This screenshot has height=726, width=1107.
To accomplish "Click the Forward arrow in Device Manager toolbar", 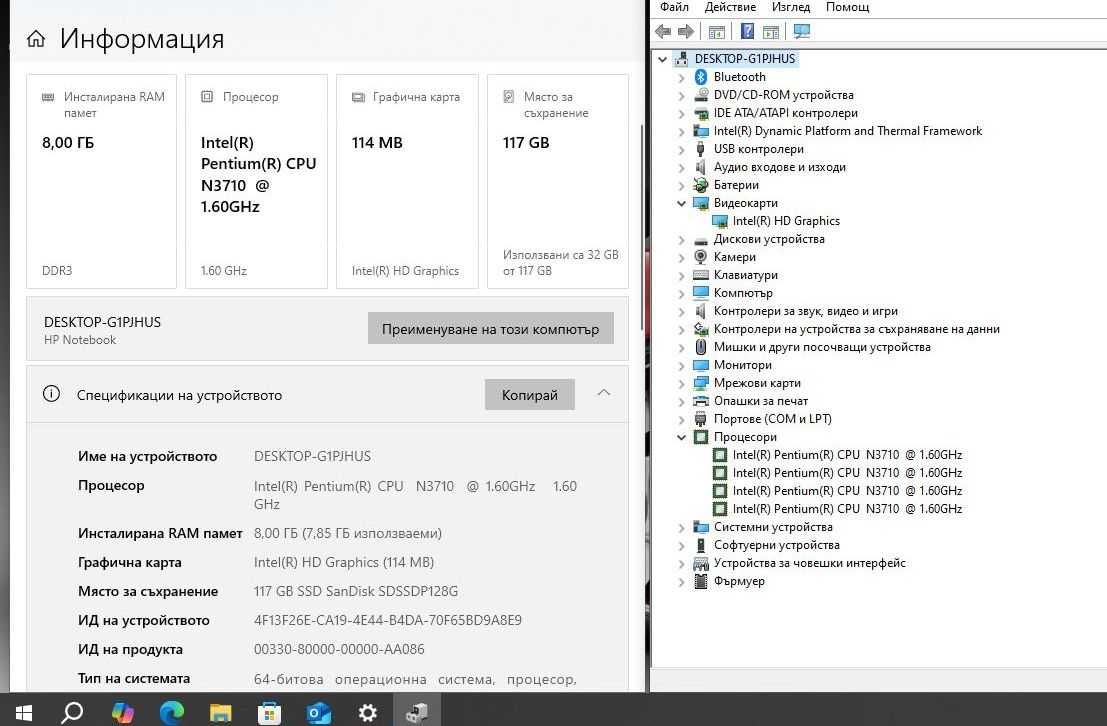I will click(686, 31).
